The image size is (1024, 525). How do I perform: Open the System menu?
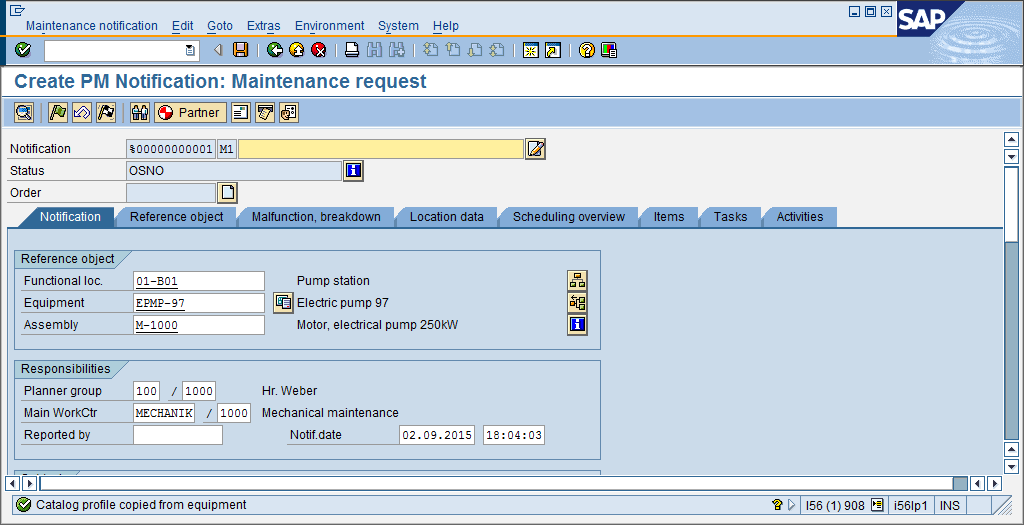(x=398, y=26)
